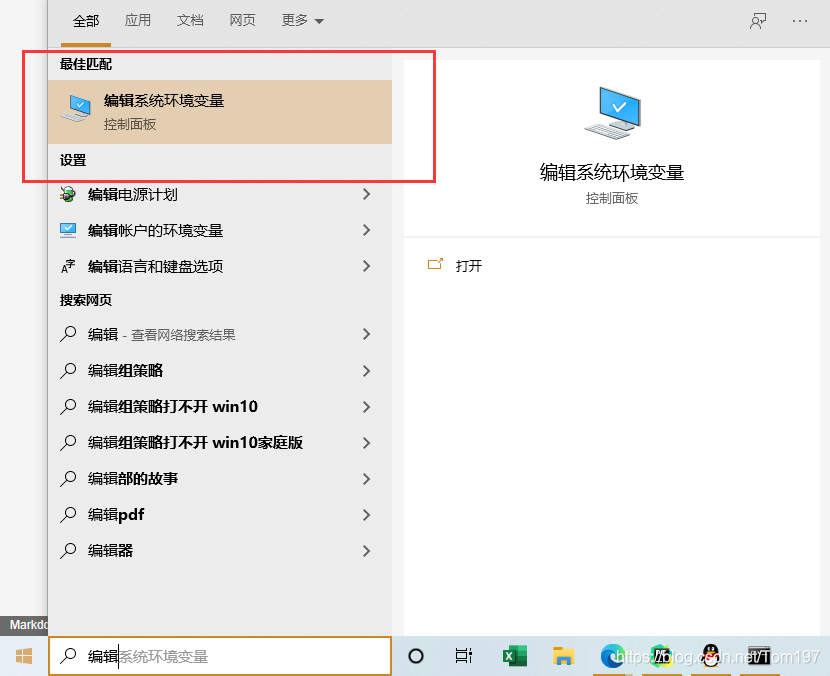Click the large computer icon in preview pane
The width and height of the screenshot is (830, 676).
(x=612, y=113)
